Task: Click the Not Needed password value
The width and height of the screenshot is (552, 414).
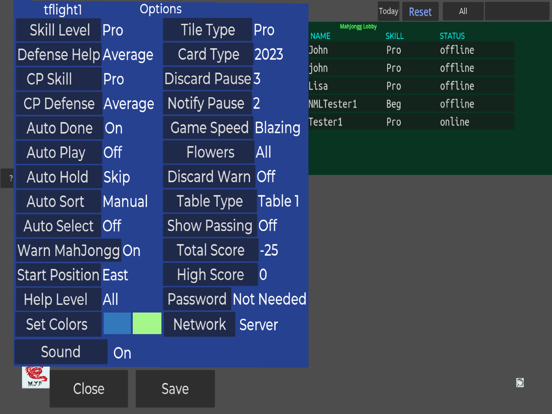Action: click(270, 299)
